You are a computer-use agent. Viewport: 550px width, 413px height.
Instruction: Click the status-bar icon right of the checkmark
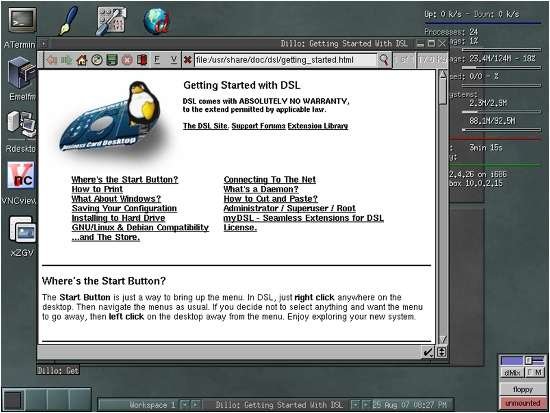(x=442, y=352)
